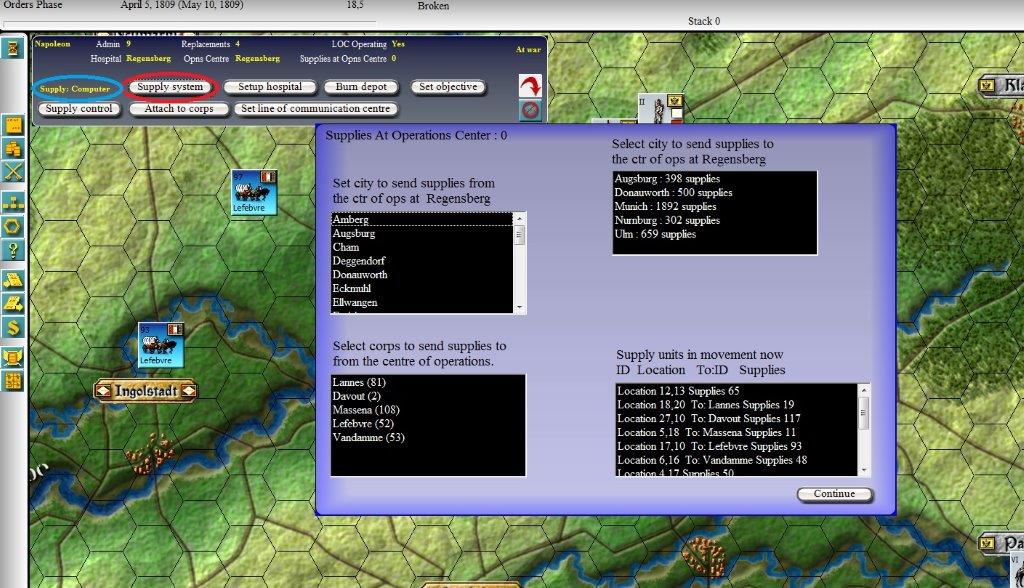Select the To: Davout Supplies 117 row
The image size is (1024, 588).
point(737,418)
